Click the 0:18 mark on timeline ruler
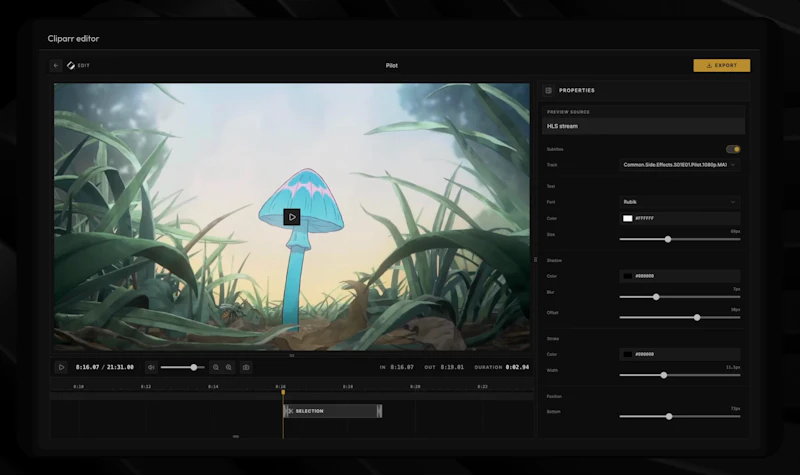This screenshot has width=800, height=475. coord(347,387)
